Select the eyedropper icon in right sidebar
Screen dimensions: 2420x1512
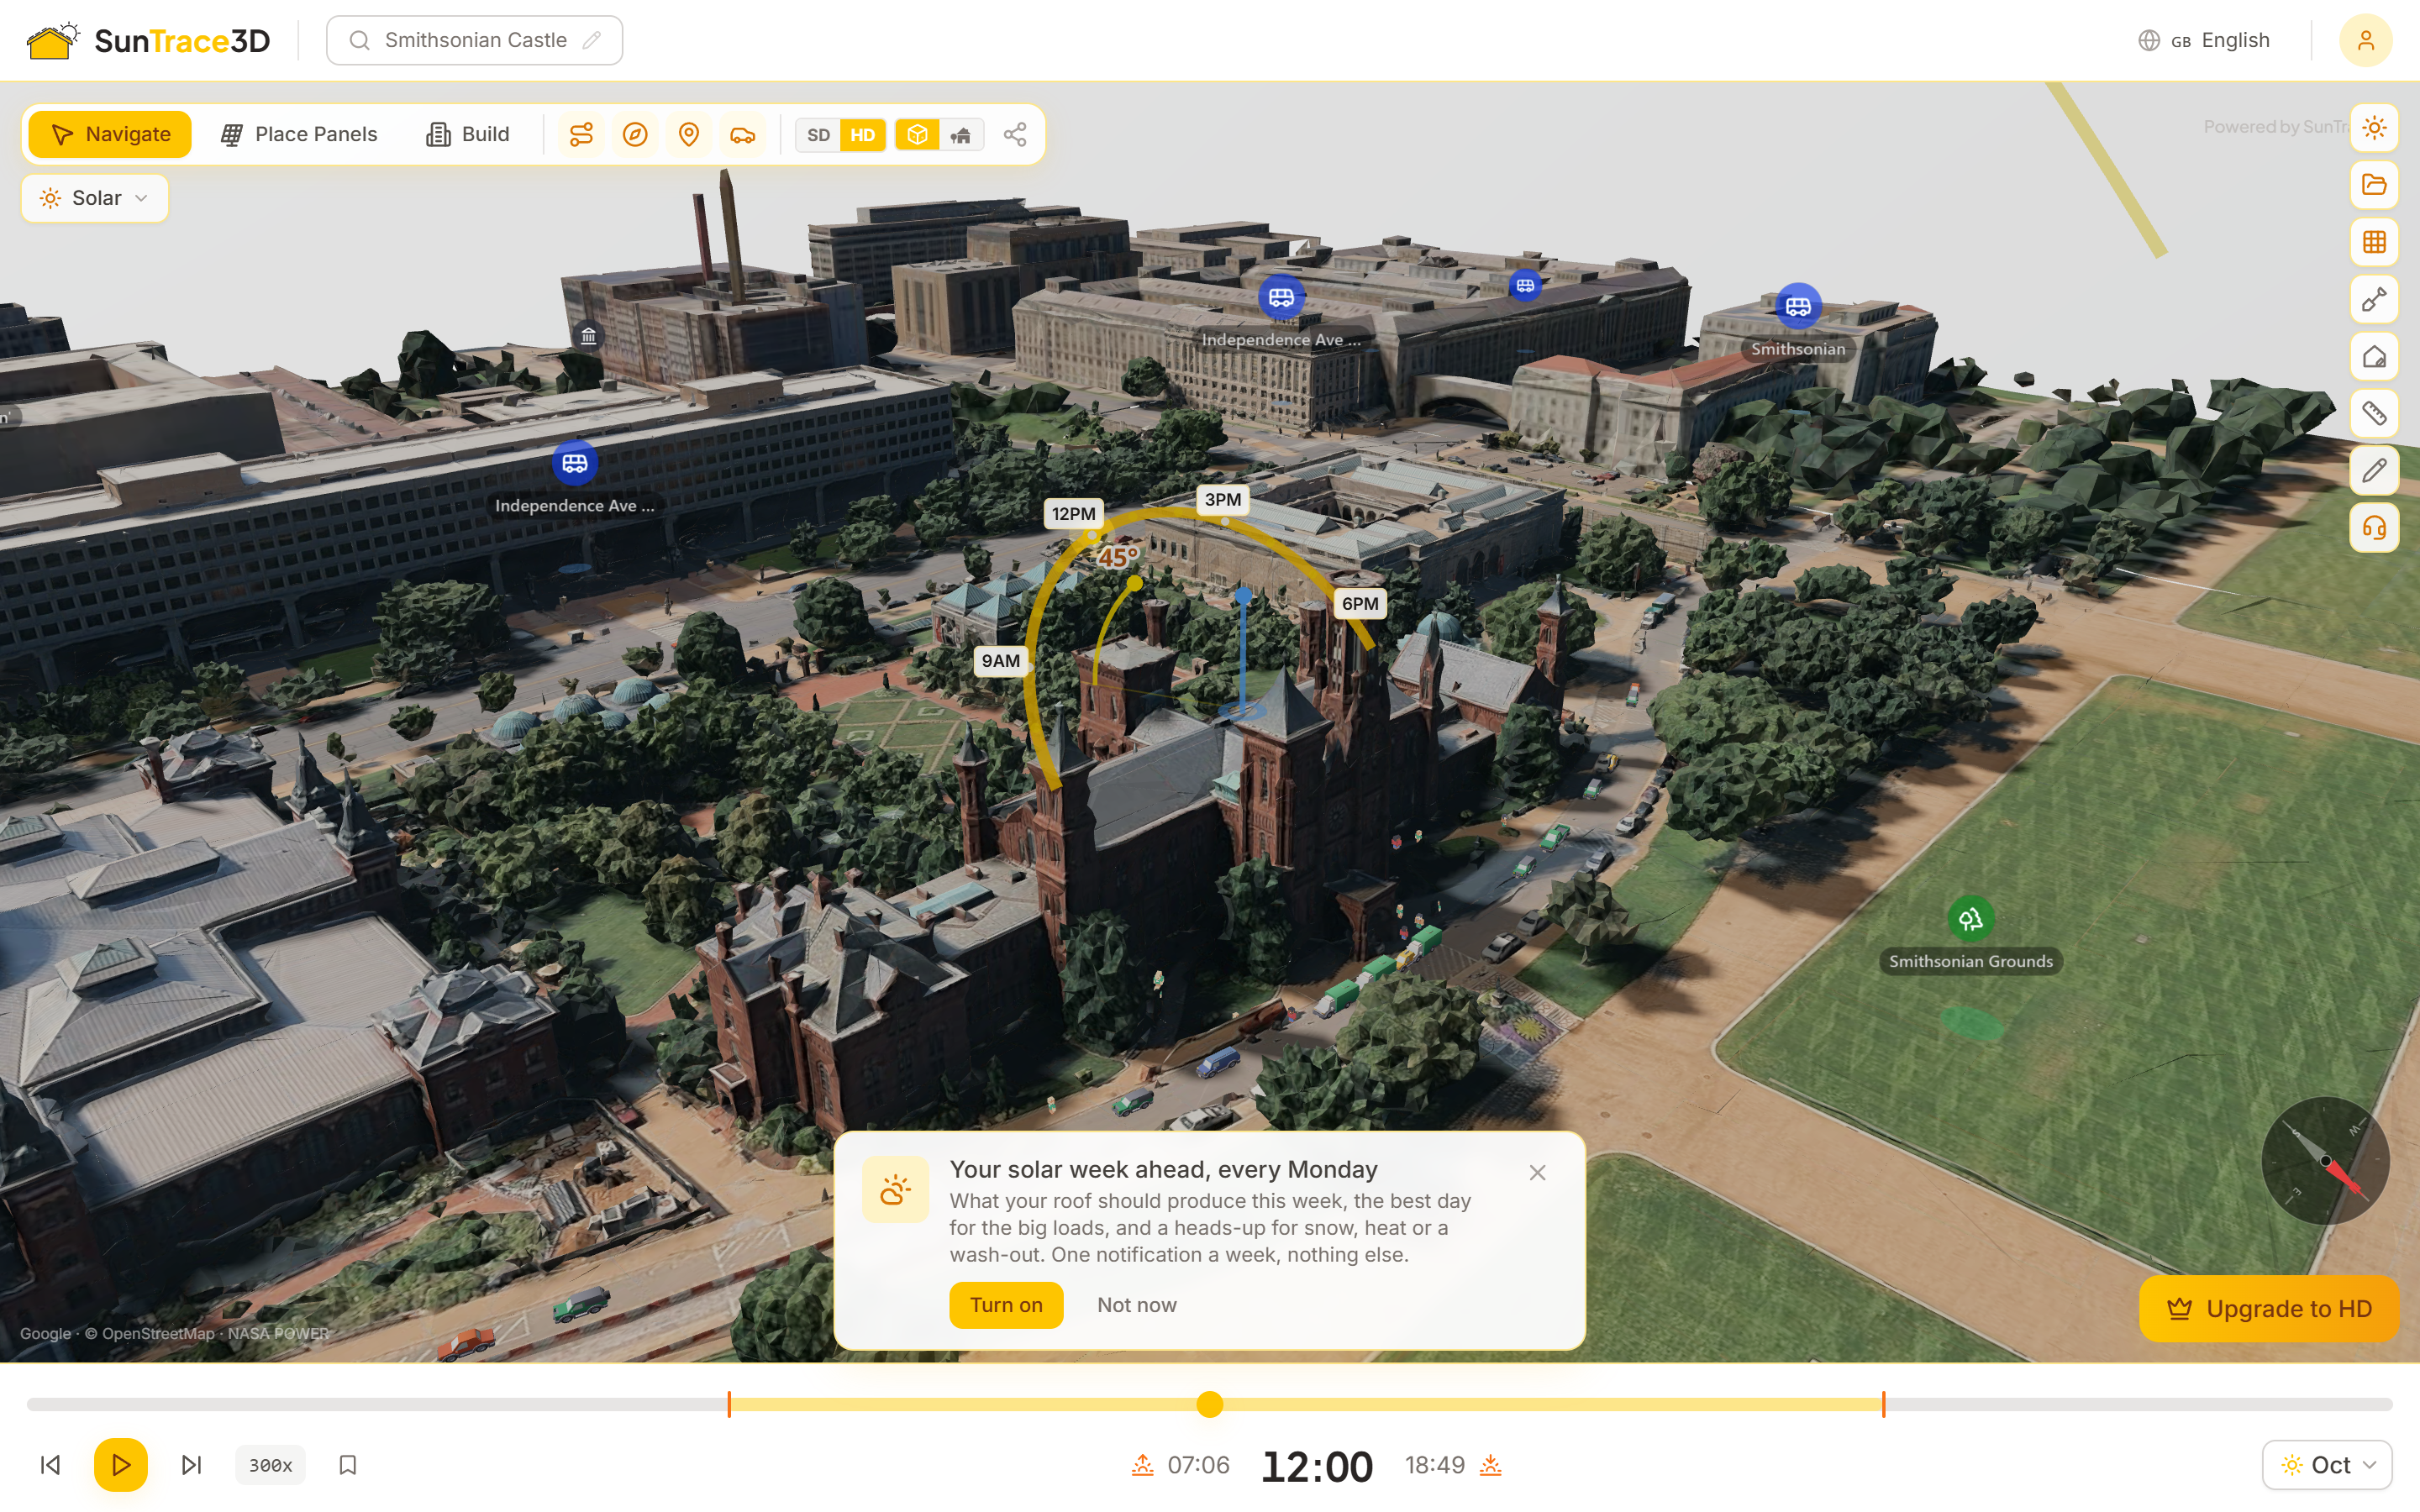tap(2374, 299)
